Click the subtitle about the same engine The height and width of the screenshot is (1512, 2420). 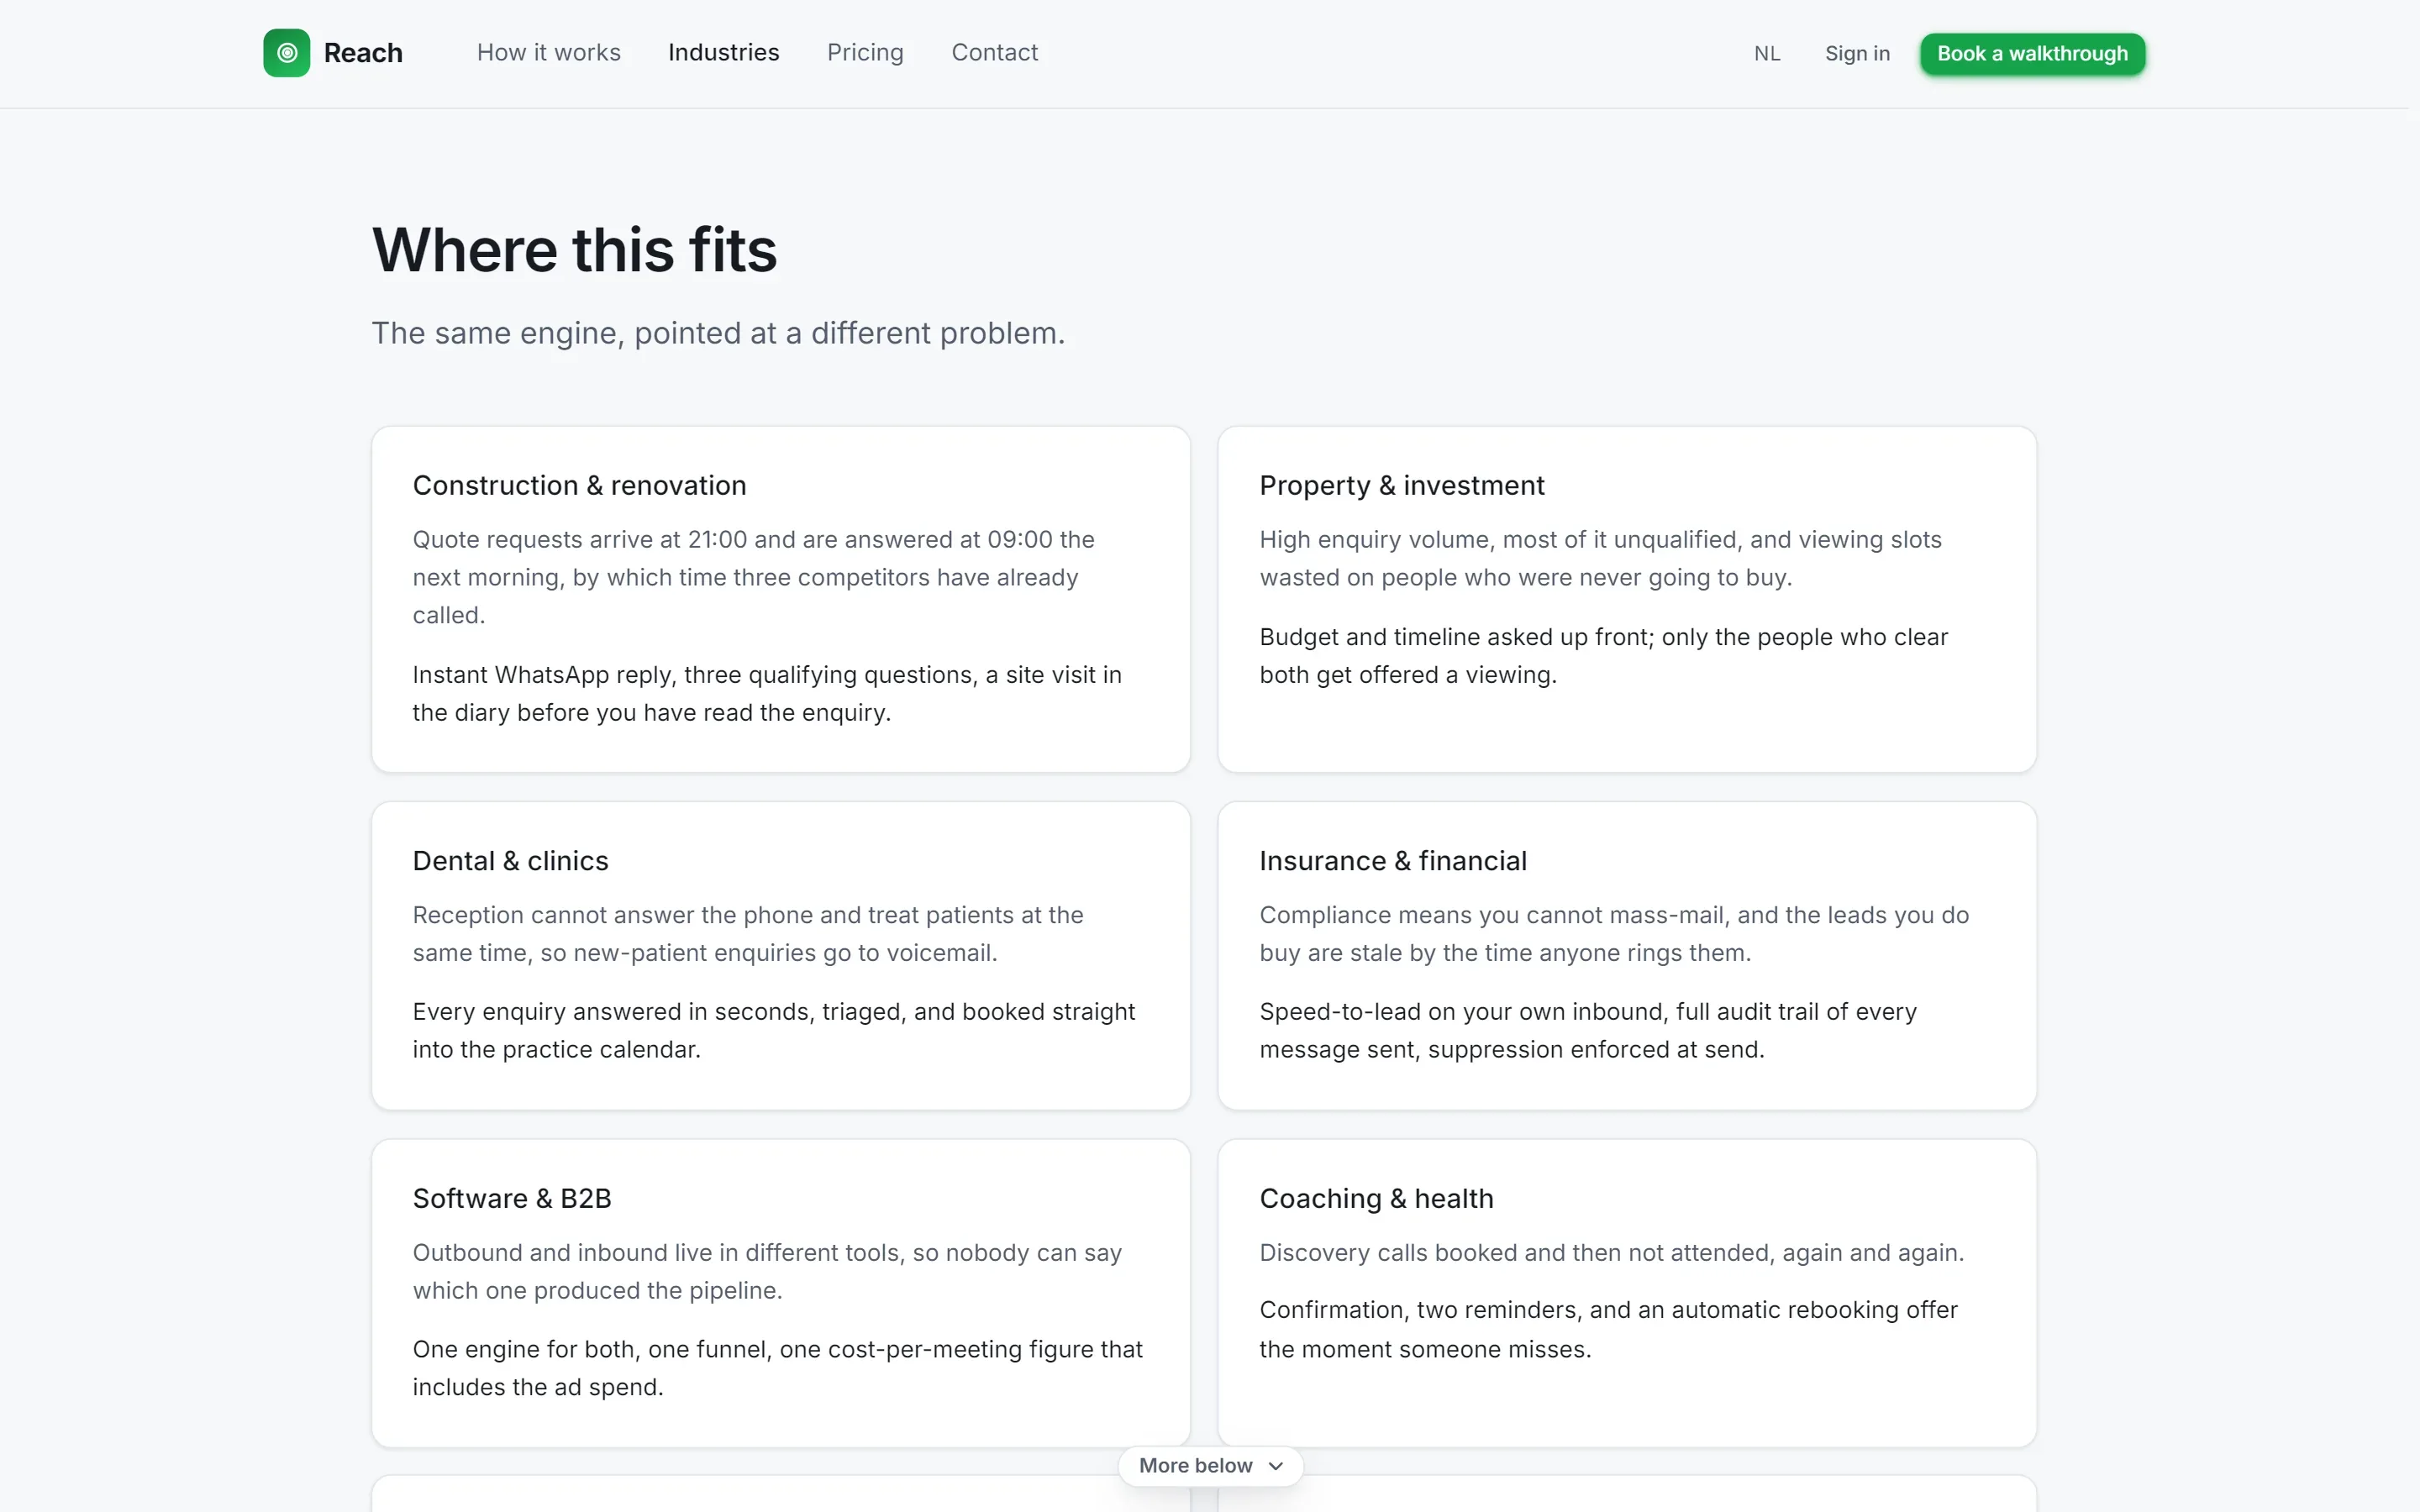coord(718,333)
